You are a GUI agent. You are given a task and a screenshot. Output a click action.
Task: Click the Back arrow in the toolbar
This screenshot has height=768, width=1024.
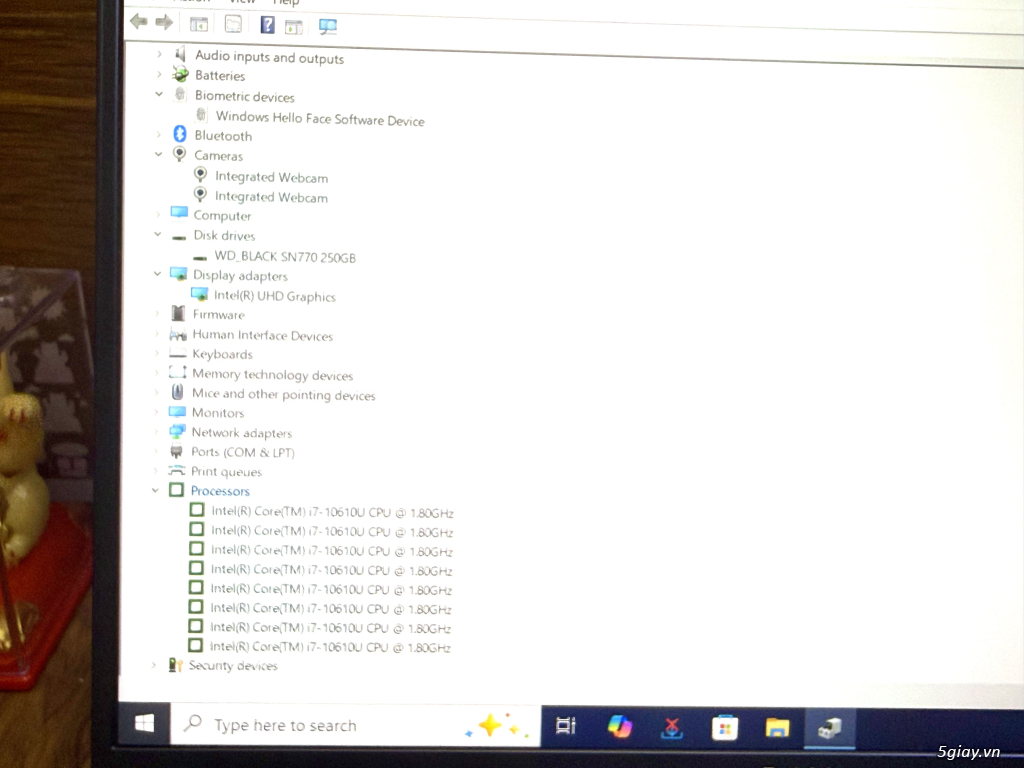(138, 22)
